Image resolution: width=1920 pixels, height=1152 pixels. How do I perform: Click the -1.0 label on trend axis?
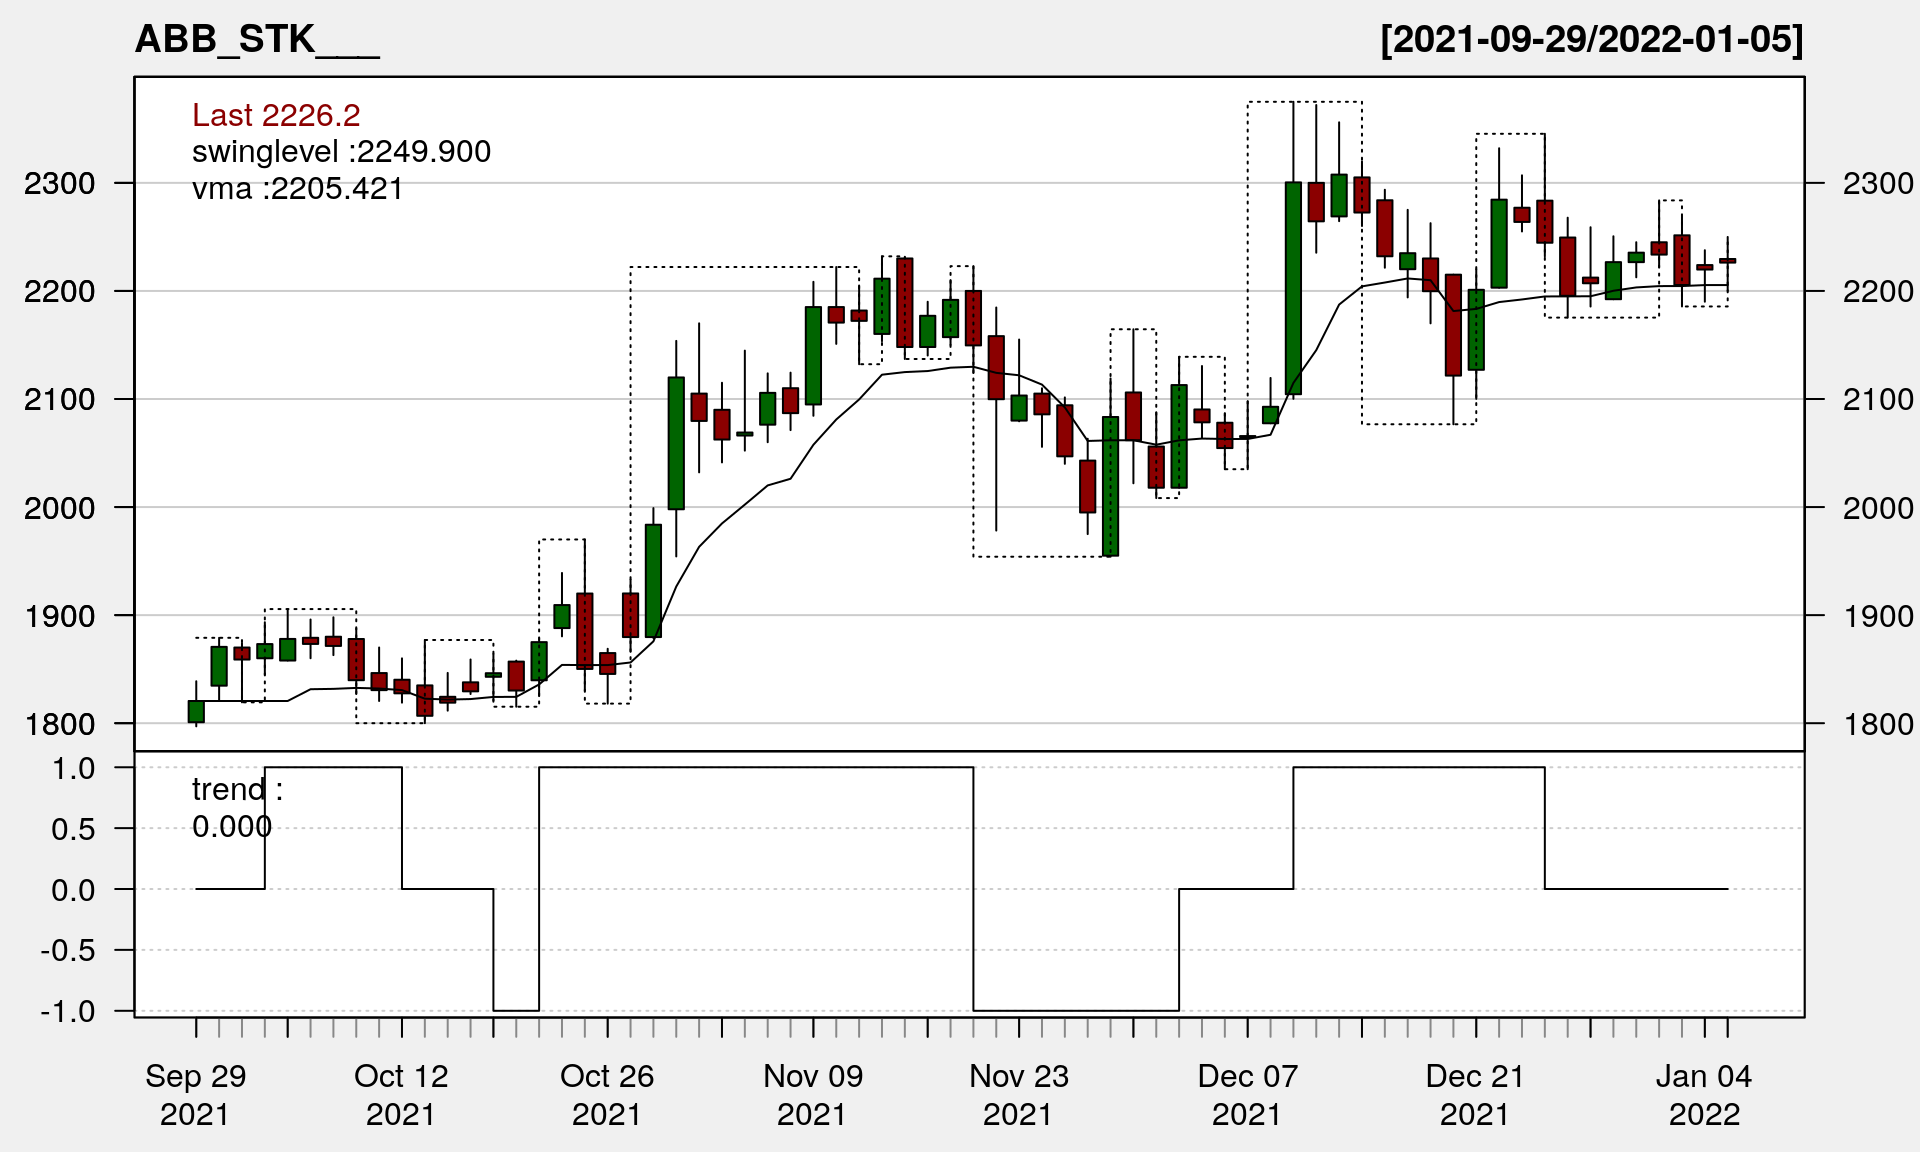click(x=68, y=1011)
